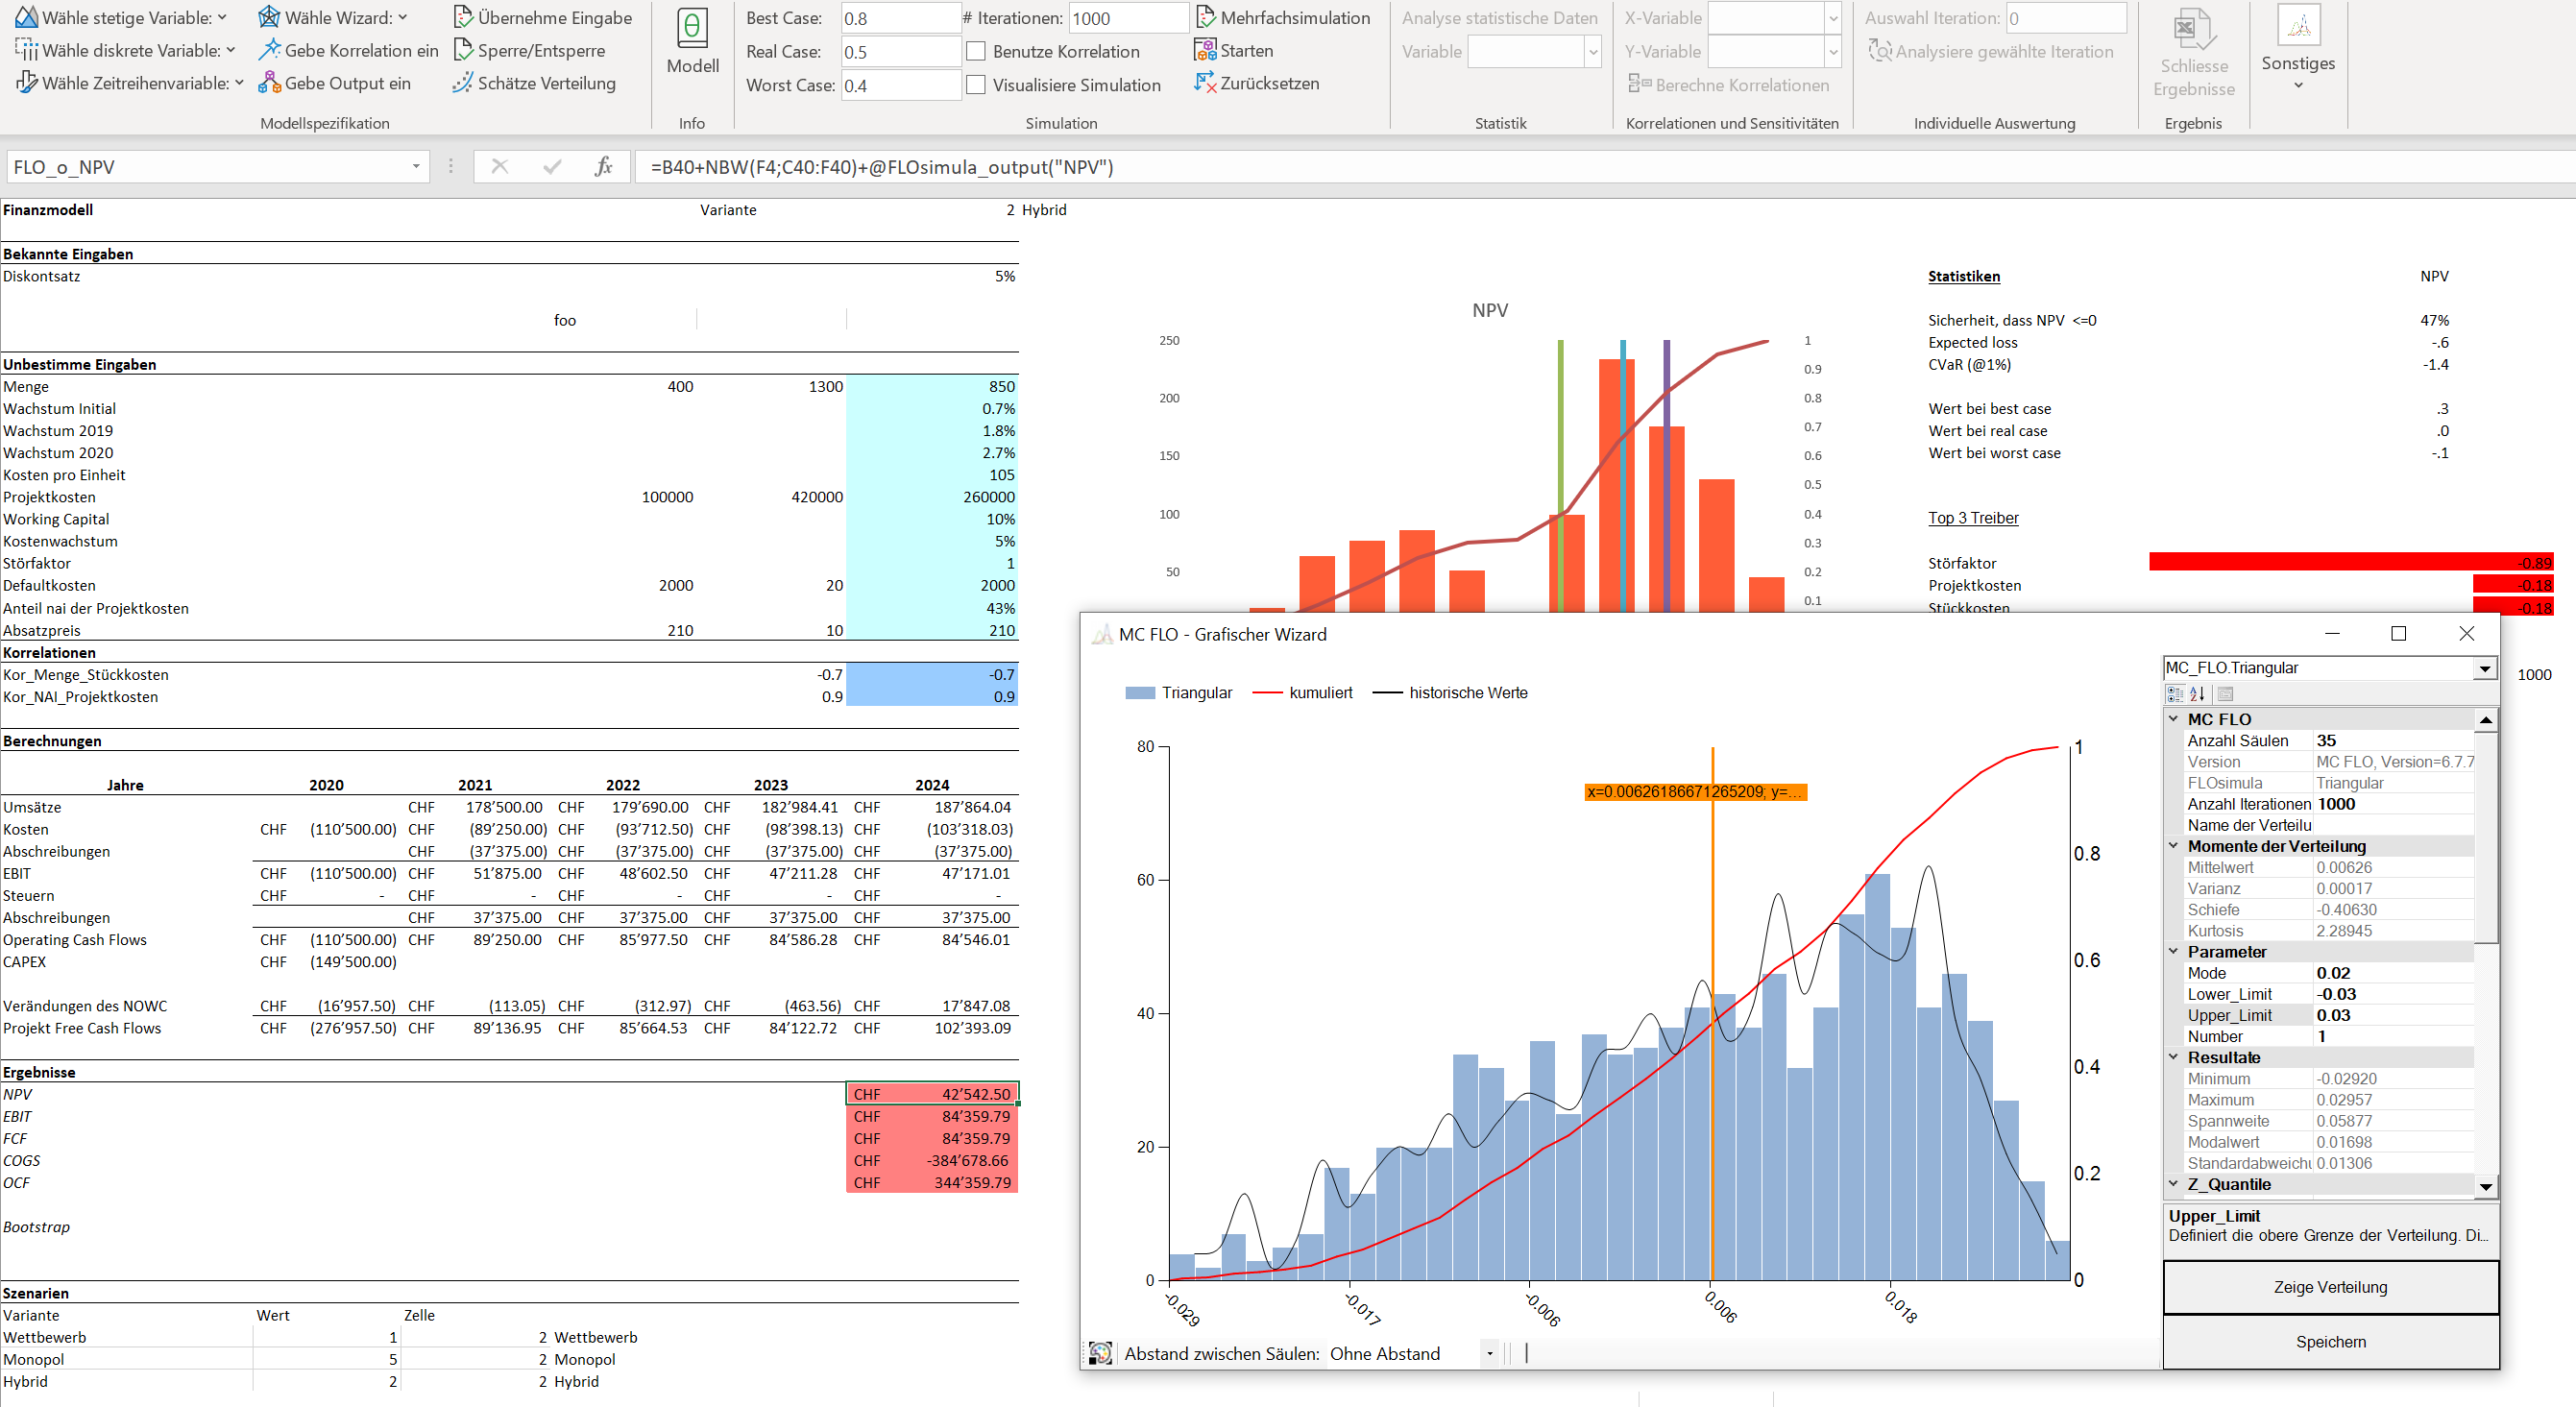The height and width of the screenshot is (1407, 2576).
Task: Click Schliesse Ergebnisse in the ribbon
Action: (2194, 55)
